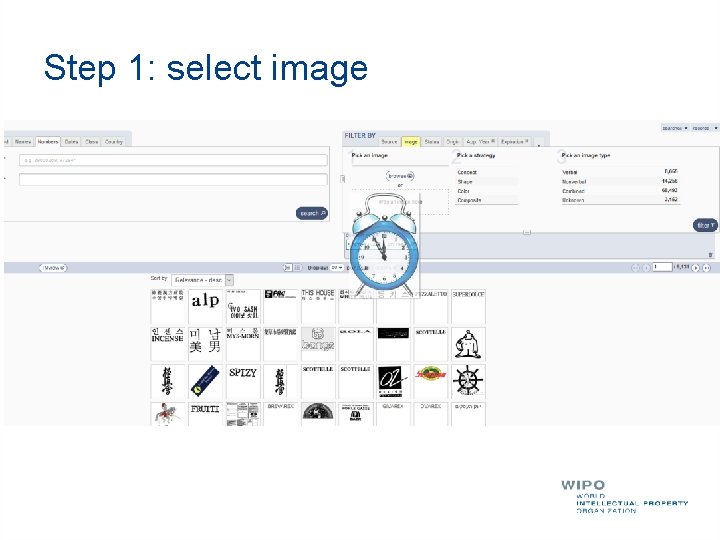Choose the Shape strategy
Image resolution: width=720 pixels, height=540 pixels.
point(487,182)
